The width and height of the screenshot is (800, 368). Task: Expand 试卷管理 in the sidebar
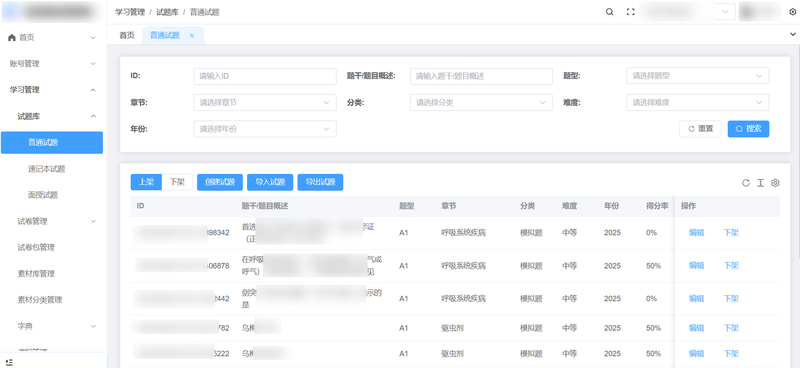(93, 221)
